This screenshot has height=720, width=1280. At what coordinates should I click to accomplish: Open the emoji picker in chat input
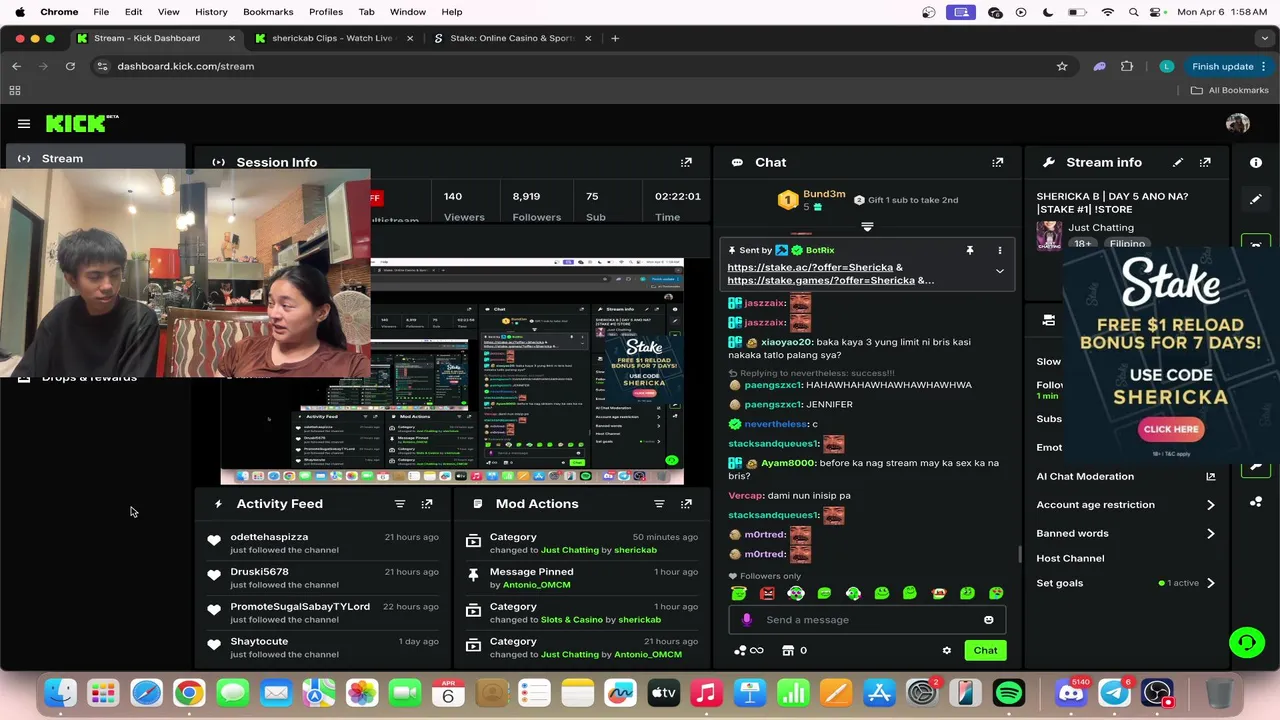pyautogui.click(x=989, y=620)
